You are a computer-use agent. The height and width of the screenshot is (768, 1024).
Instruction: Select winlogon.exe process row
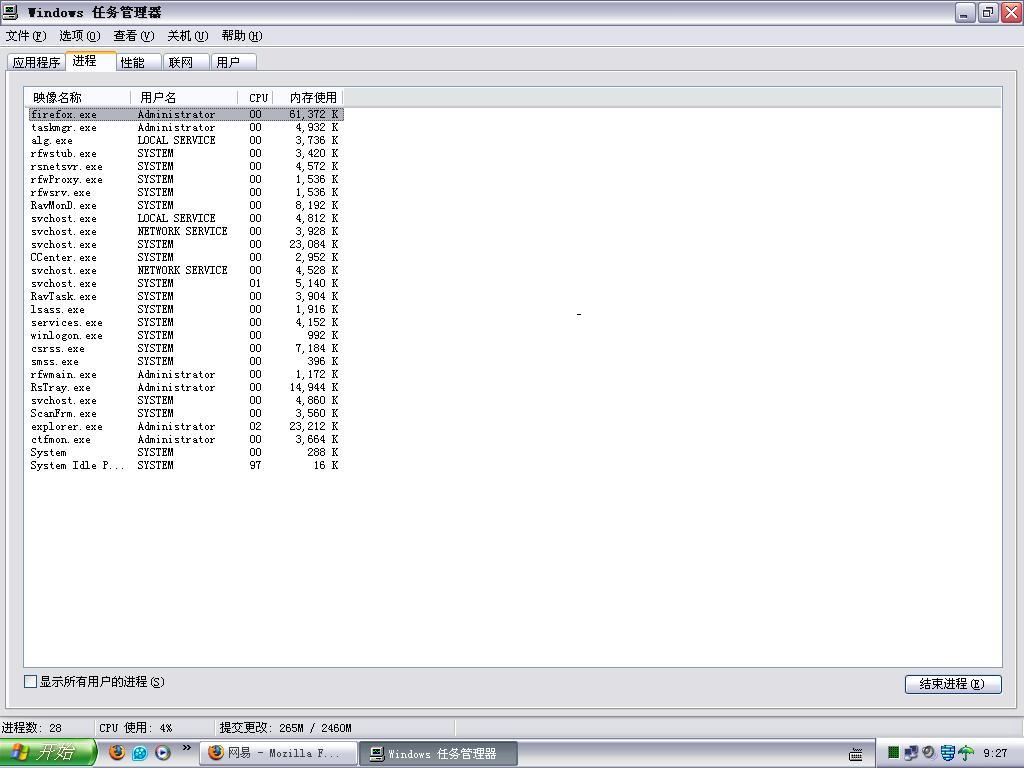(x=186, y=336)
